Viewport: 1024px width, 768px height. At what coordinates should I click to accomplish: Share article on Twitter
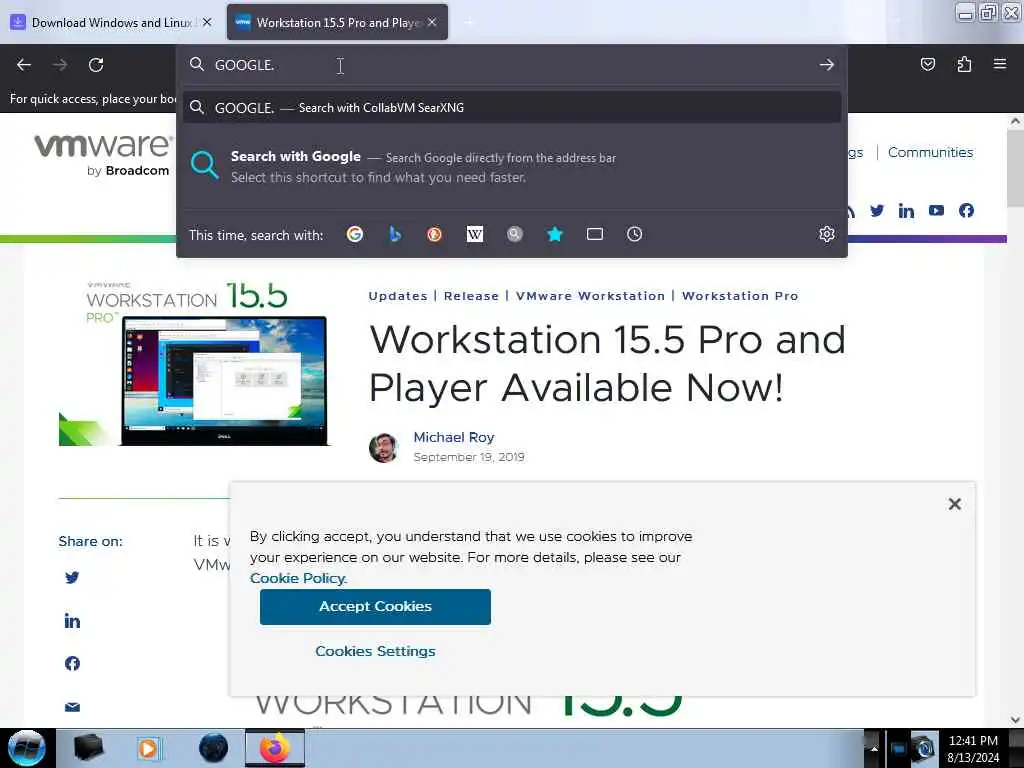click(x=72, y=577)
